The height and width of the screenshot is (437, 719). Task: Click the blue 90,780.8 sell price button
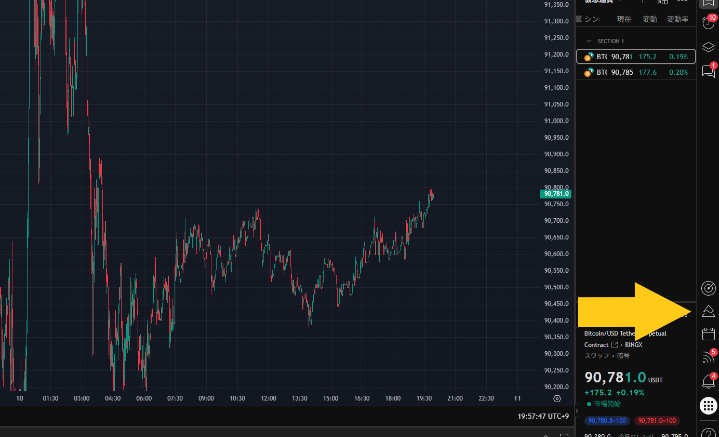609,421
